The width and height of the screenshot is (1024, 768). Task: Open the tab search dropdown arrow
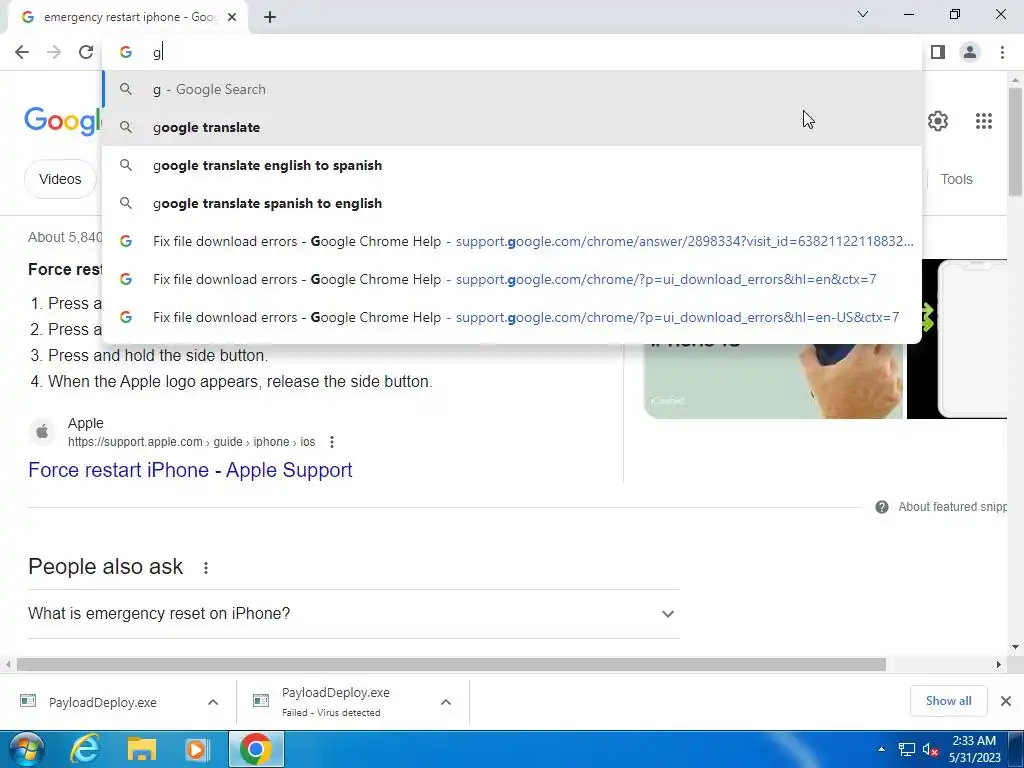coord(863,14)
